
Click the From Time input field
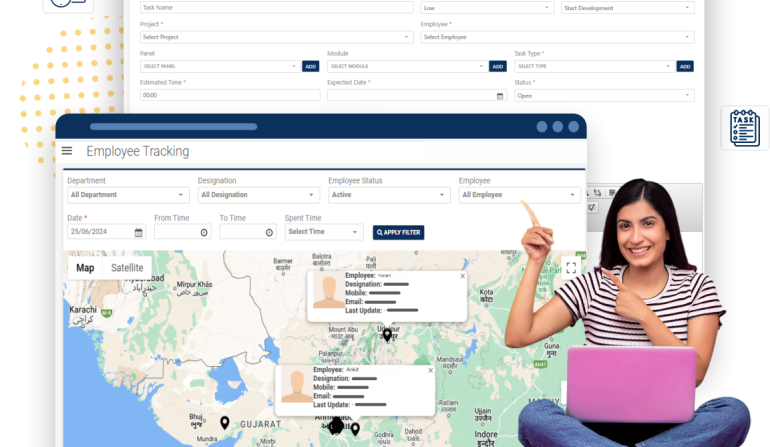pyautogui.click(x=183, y=232)
